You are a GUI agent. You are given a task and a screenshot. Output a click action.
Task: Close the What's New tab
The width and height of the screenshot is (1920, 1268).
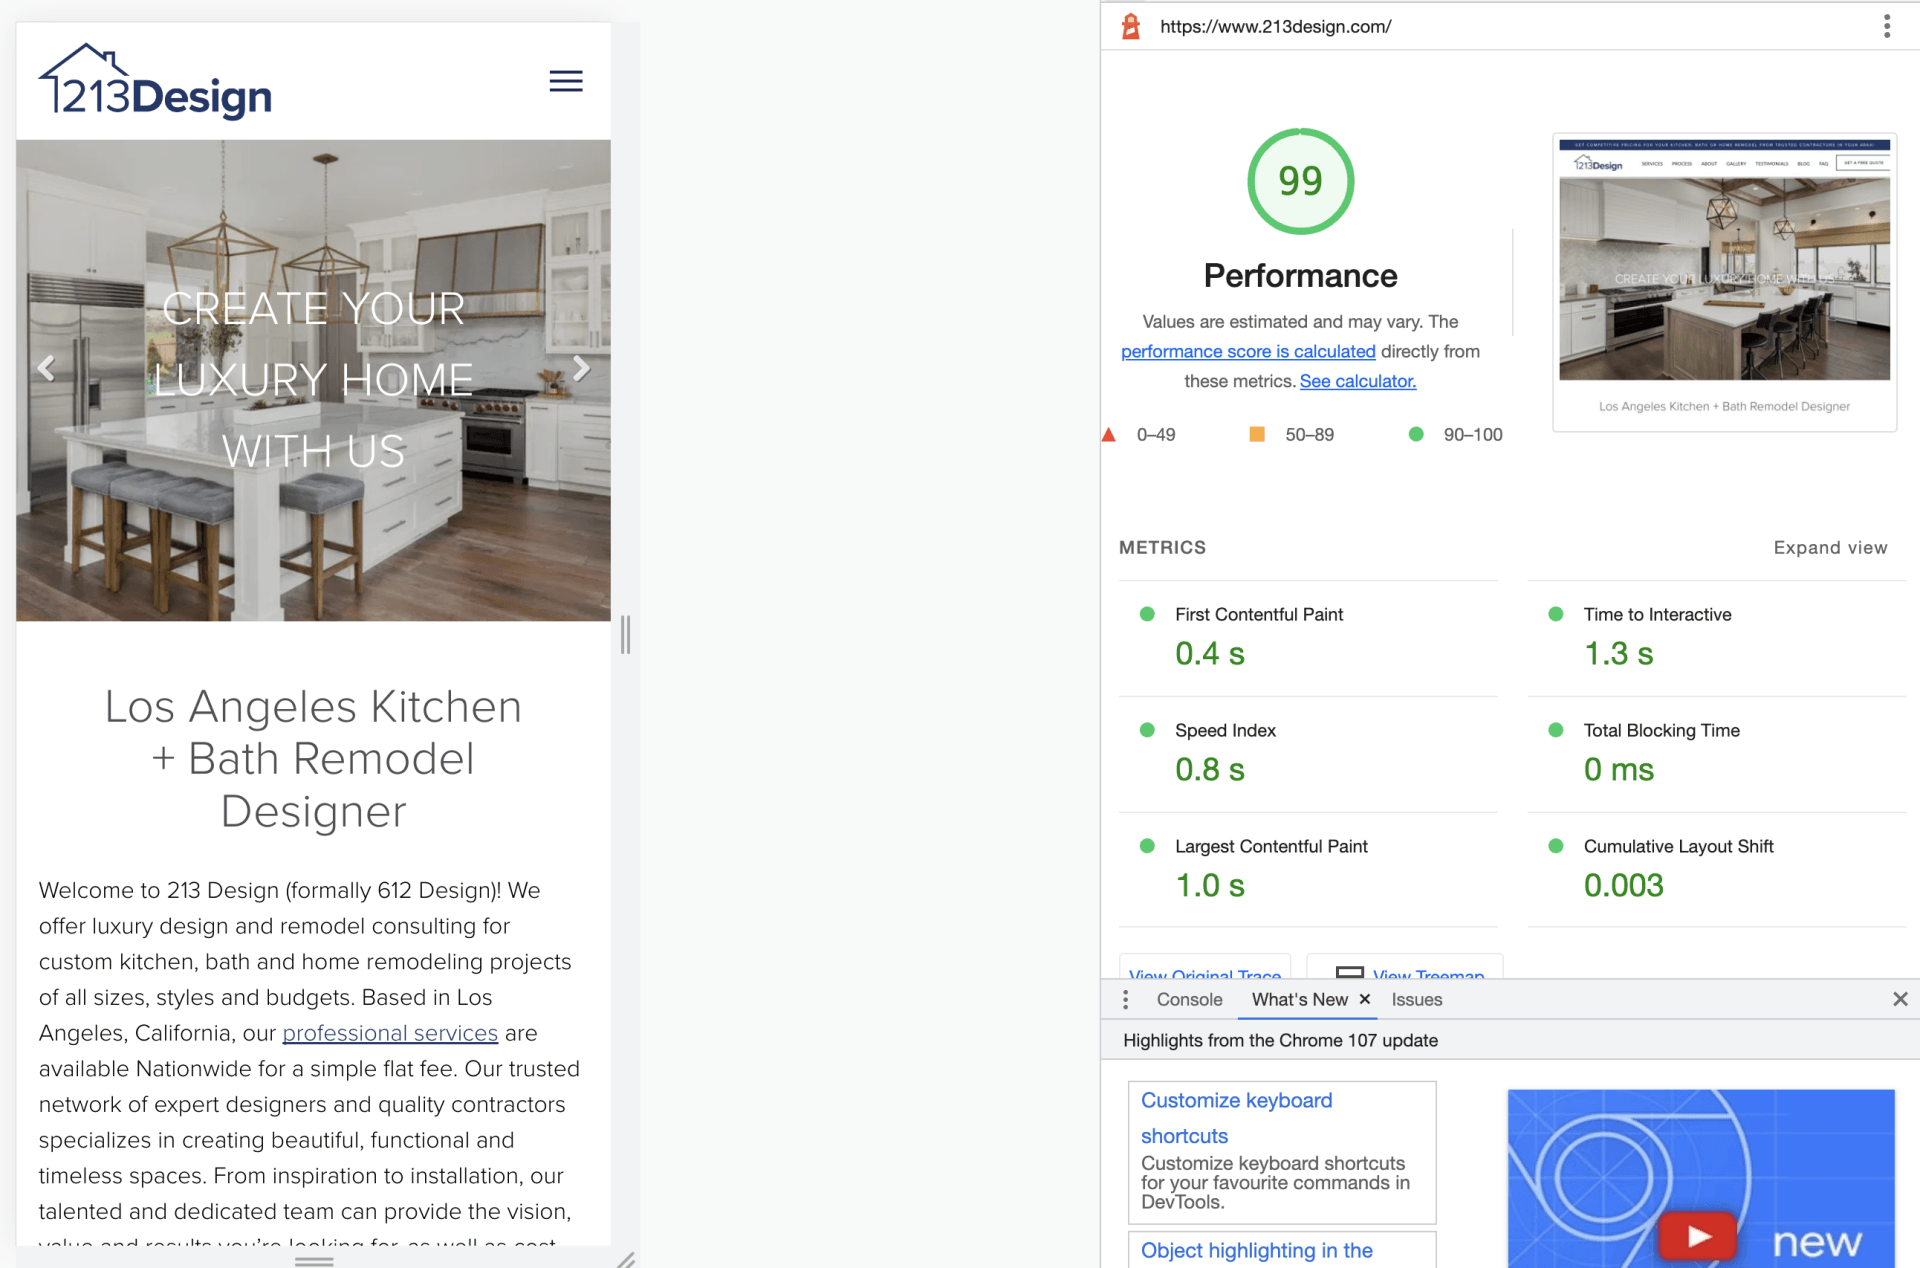[1365, 999]
